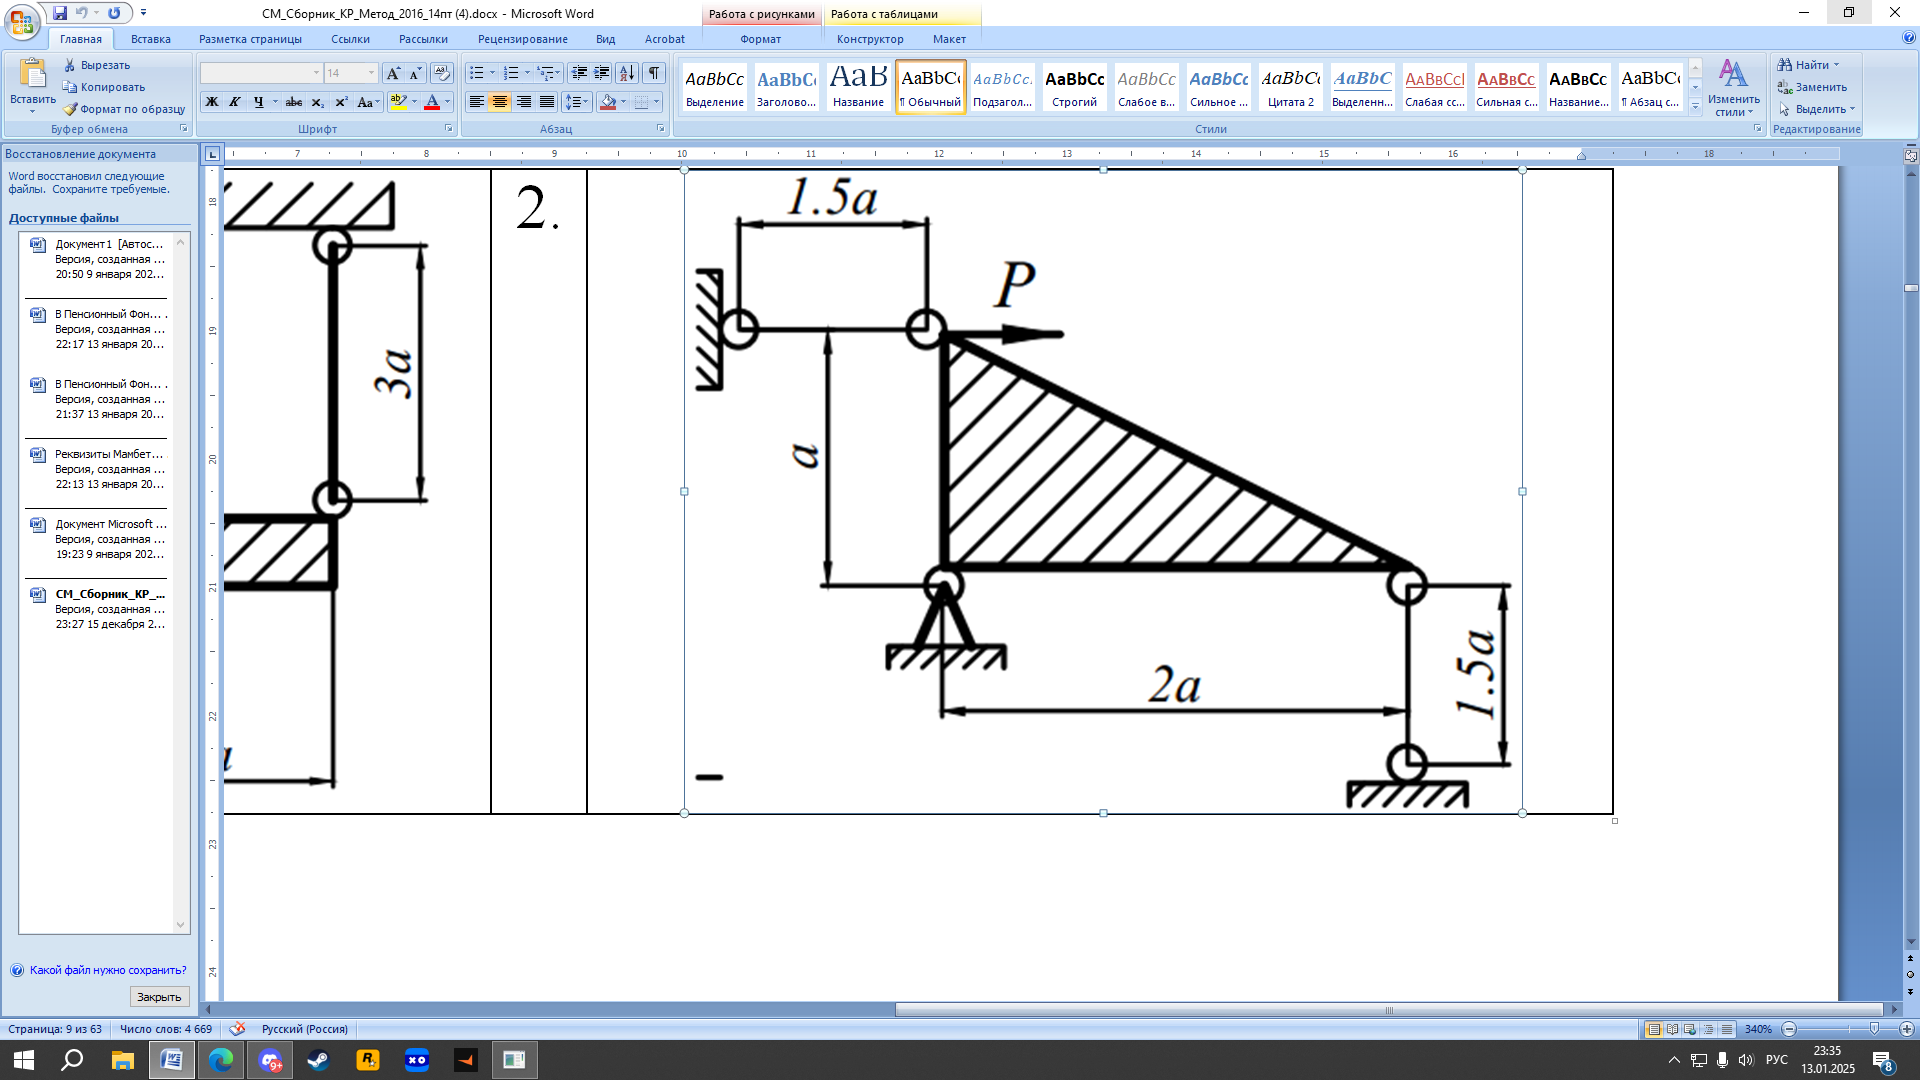
Task: Click 'Какой файл нужно сохранить?' link
Action: click(108, 970)
